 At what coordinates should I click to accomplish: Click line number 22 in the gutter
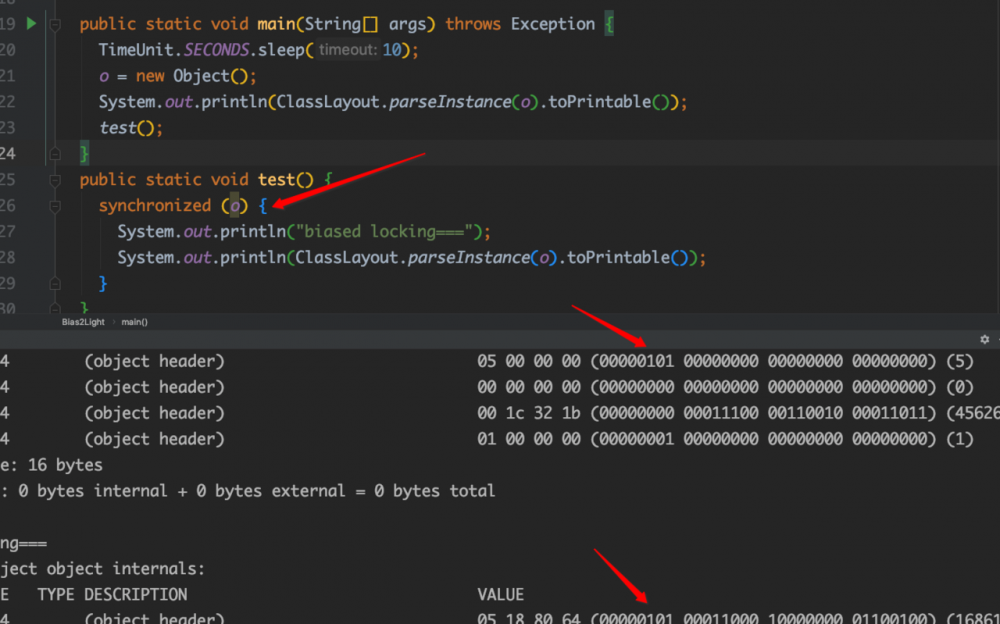(x=8, y=102)
